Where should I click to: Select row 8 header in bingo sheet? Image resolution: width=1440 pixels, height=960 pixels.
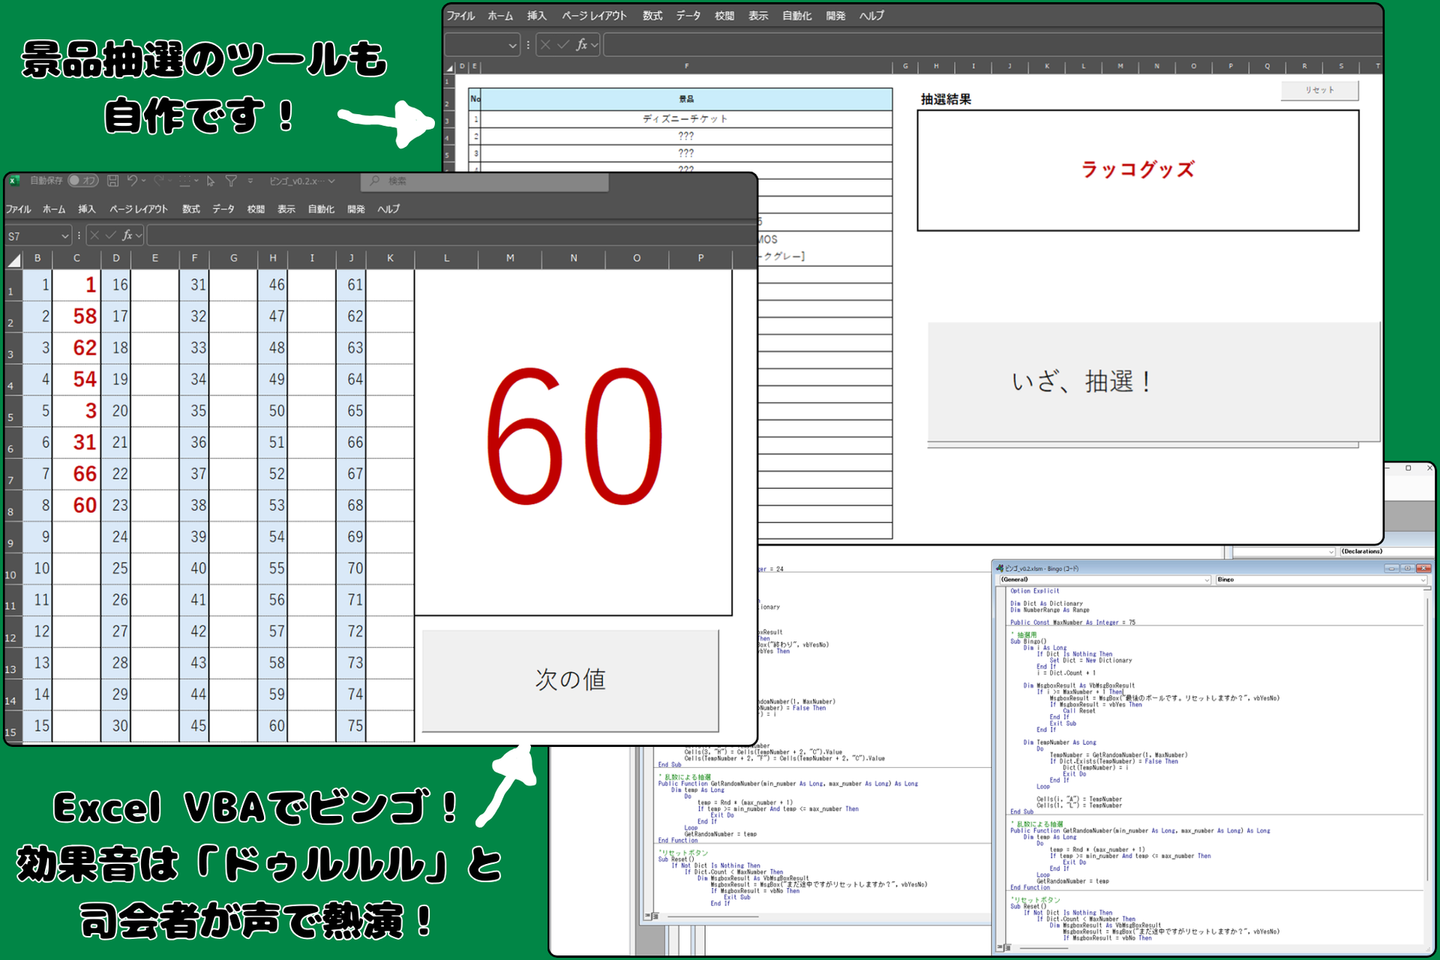[11, 505]
